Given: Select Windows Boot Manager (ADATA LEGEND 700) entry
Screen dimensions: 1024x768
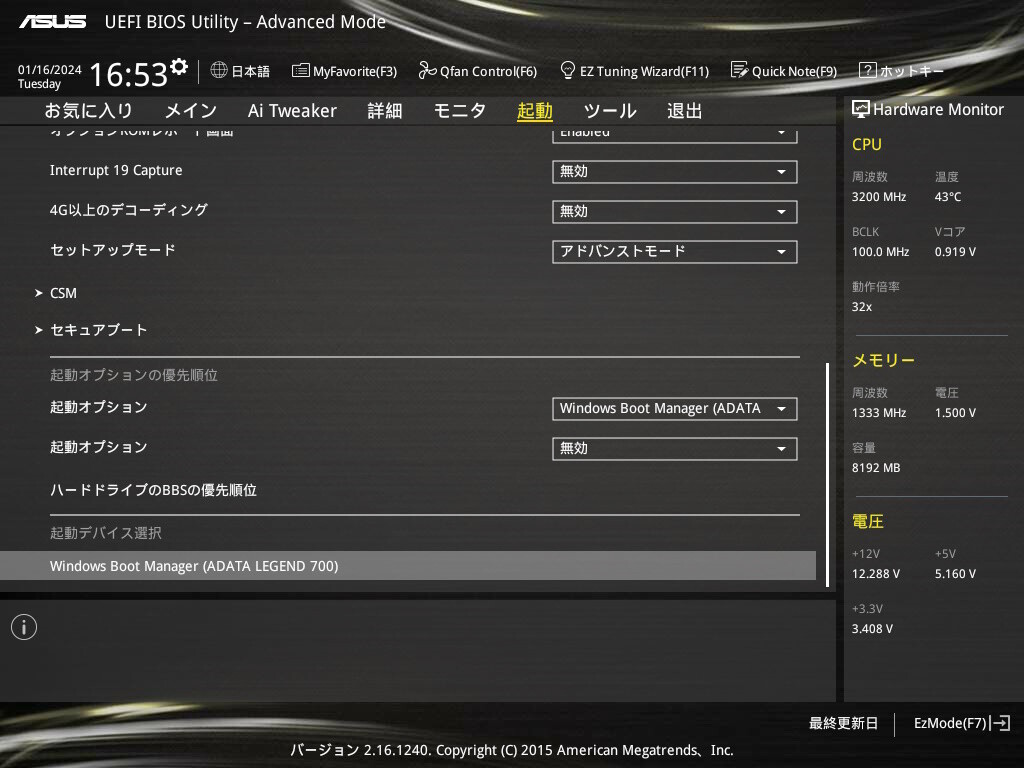Looking at the screenshot, I should click(408, 566).
